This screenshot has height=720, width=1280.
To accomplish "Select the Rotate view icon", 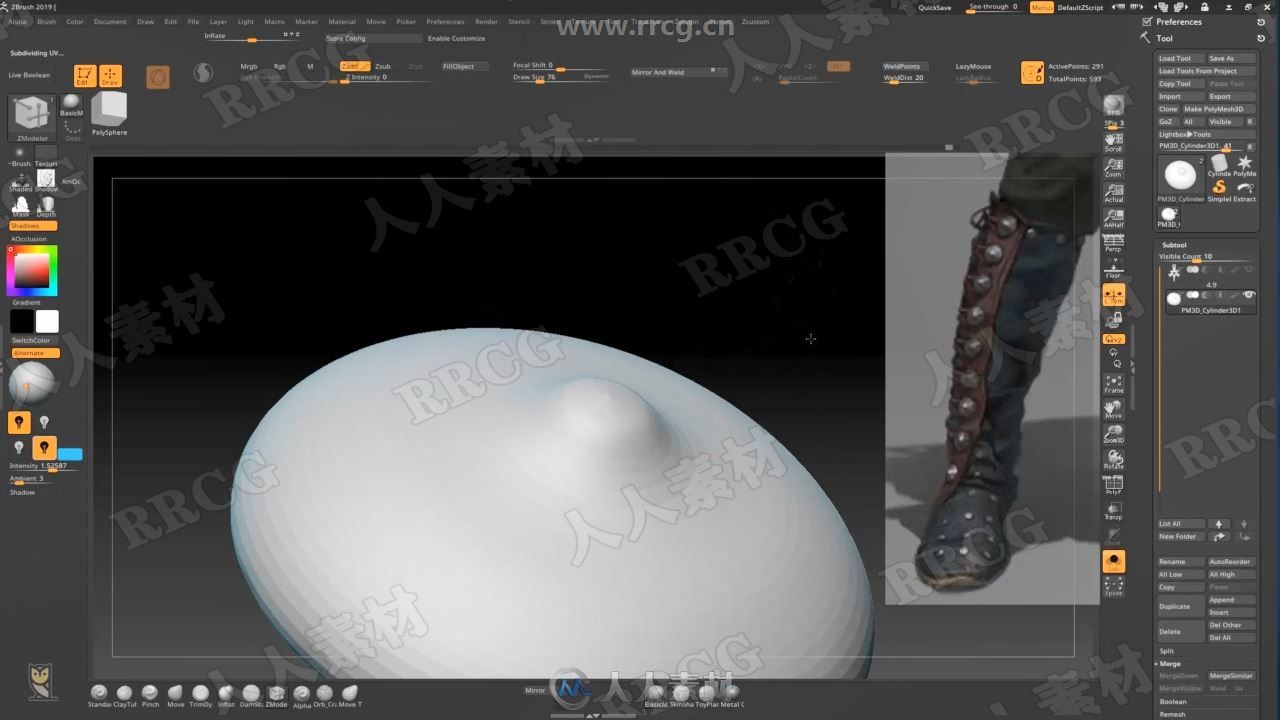I will coord(1113,460).
